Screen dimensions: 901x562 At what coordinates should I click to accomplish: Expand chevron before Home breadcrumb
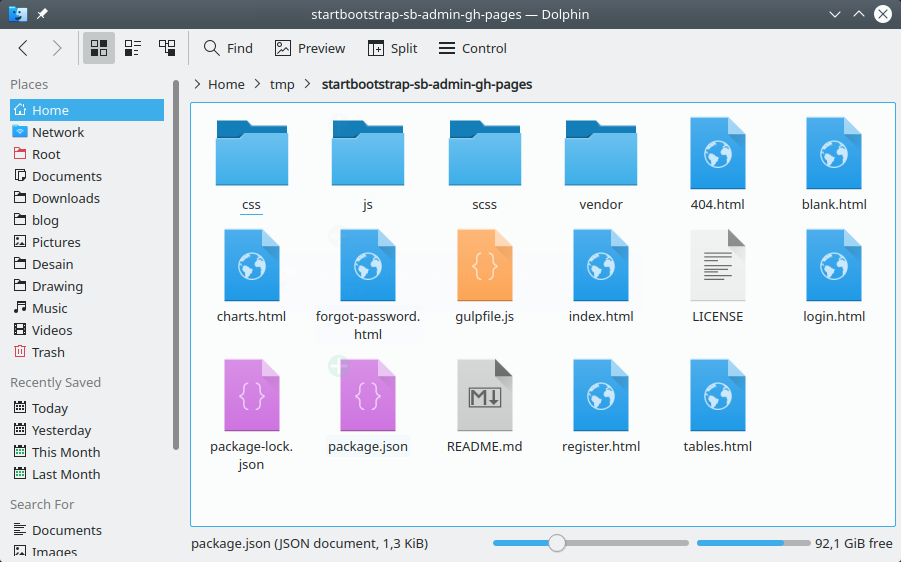pos(197,84)
